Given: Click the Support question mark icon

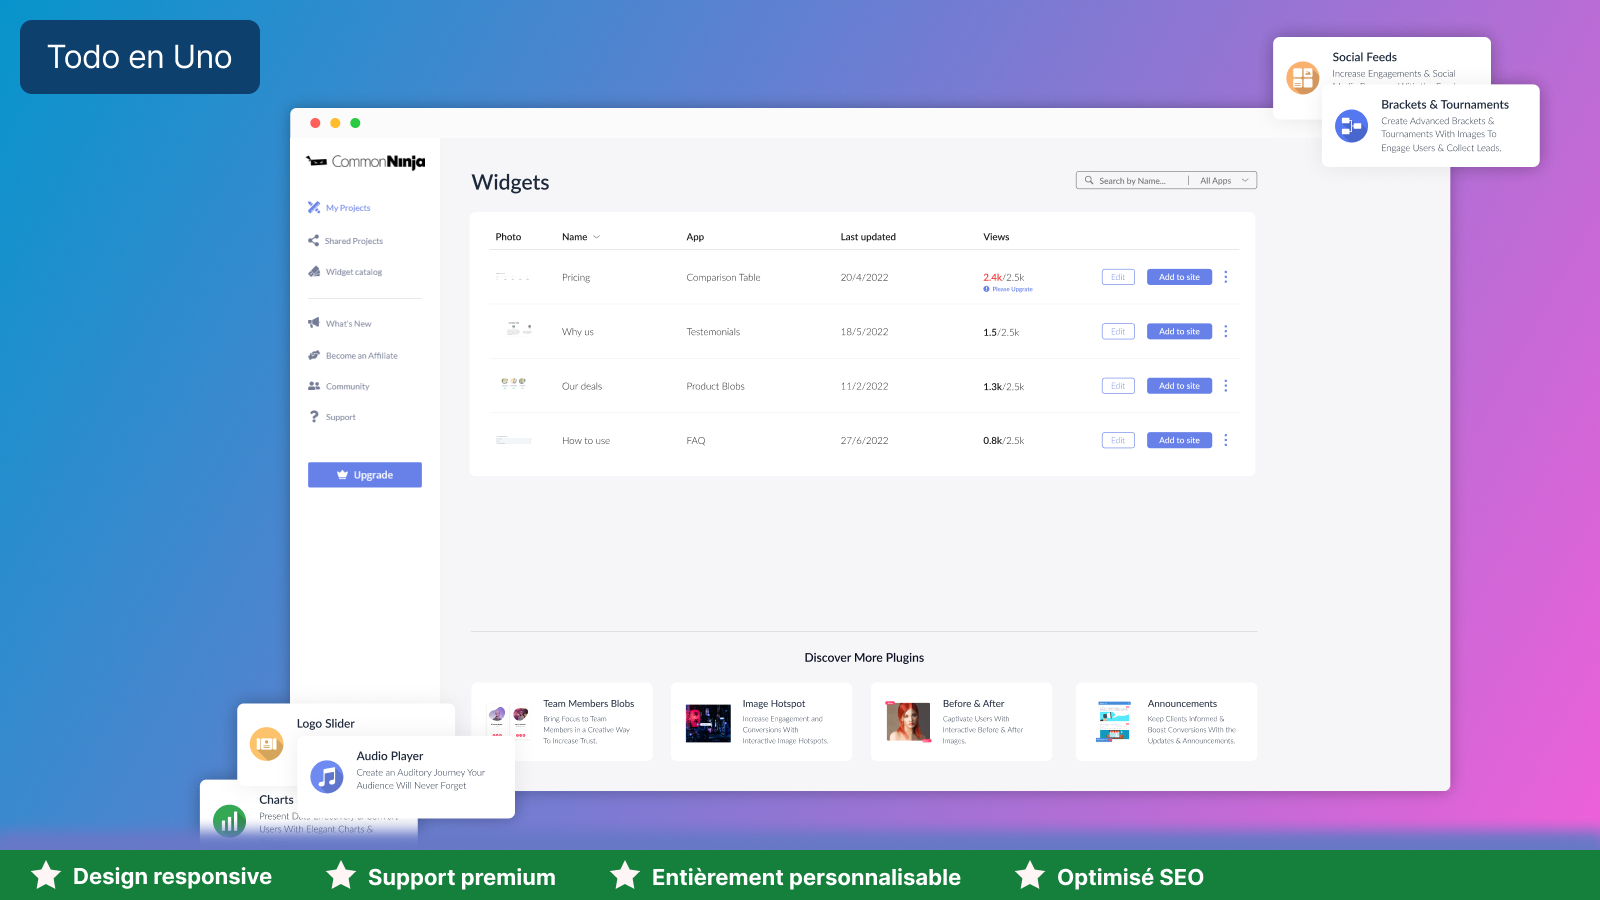Looking at the screenshot, I should (x=314, y=417).
